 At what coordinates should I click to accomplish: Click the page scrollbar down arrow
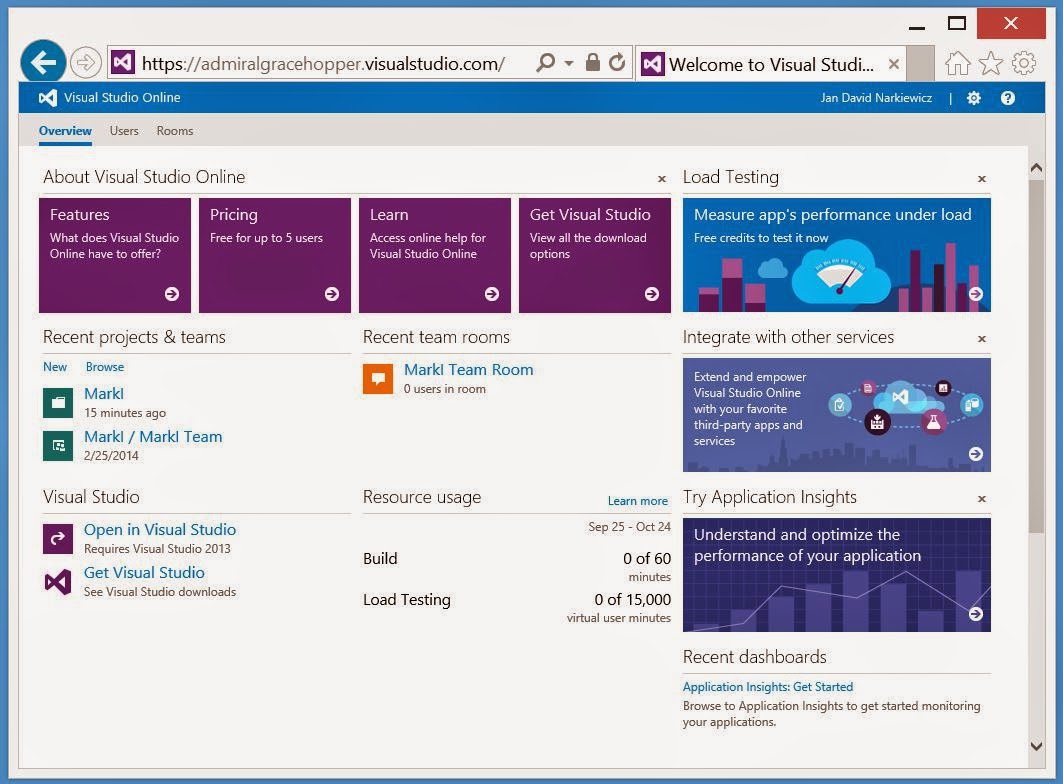point(1036,746)
